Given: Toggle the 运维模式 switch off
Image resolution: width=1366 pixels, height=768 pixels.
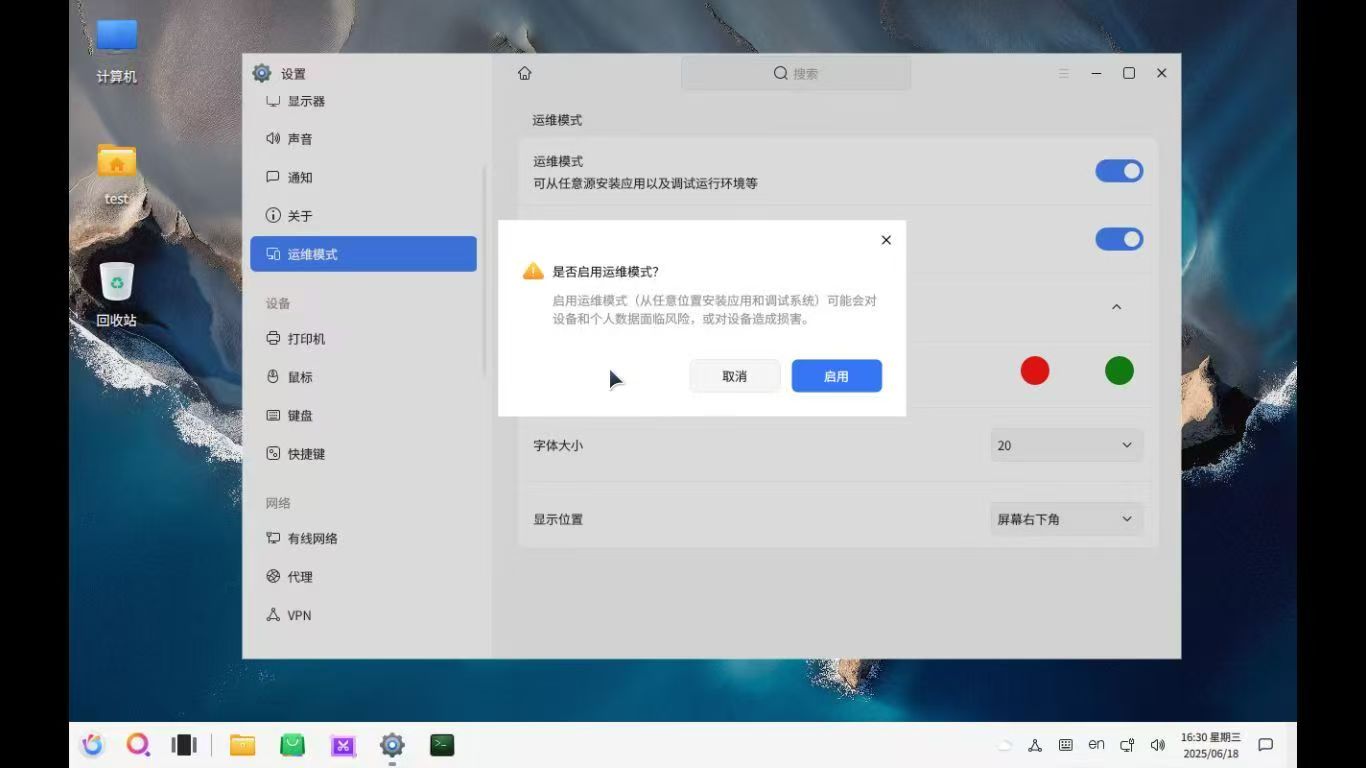Looking at the screenshot, I should (1119, 171).
